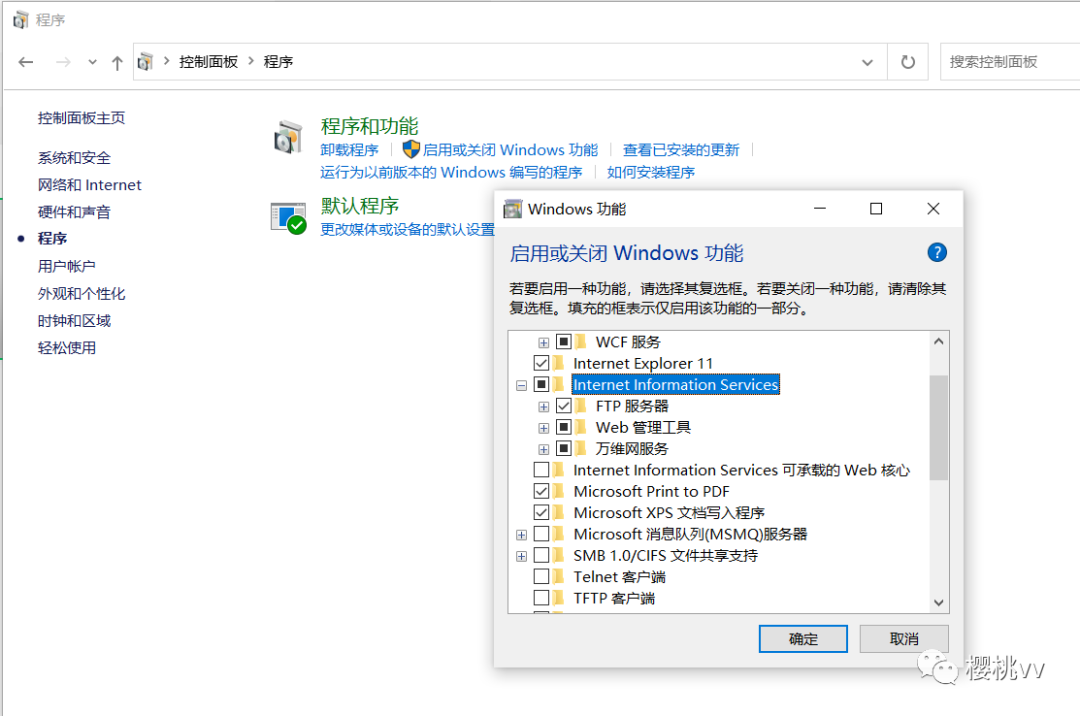Click the refresh icon beside address bar
Image resolution: width=1080 pixels, height=716 pixels.
908,62
